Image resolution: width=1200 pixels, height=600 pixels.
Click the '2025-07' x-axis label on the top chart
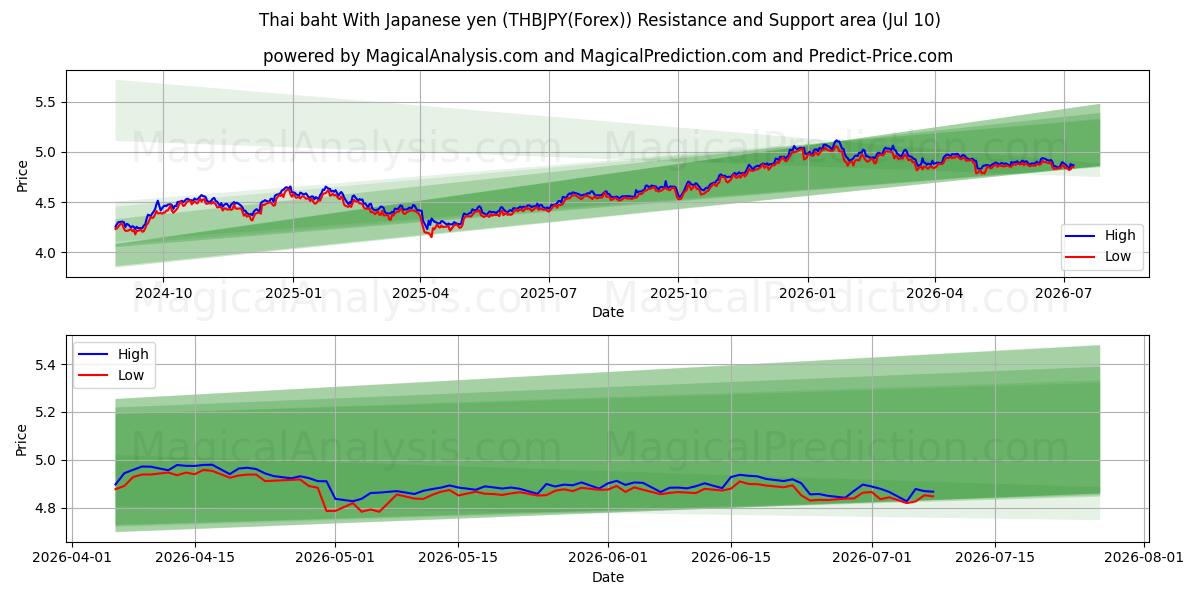click(x=549, y=293)
